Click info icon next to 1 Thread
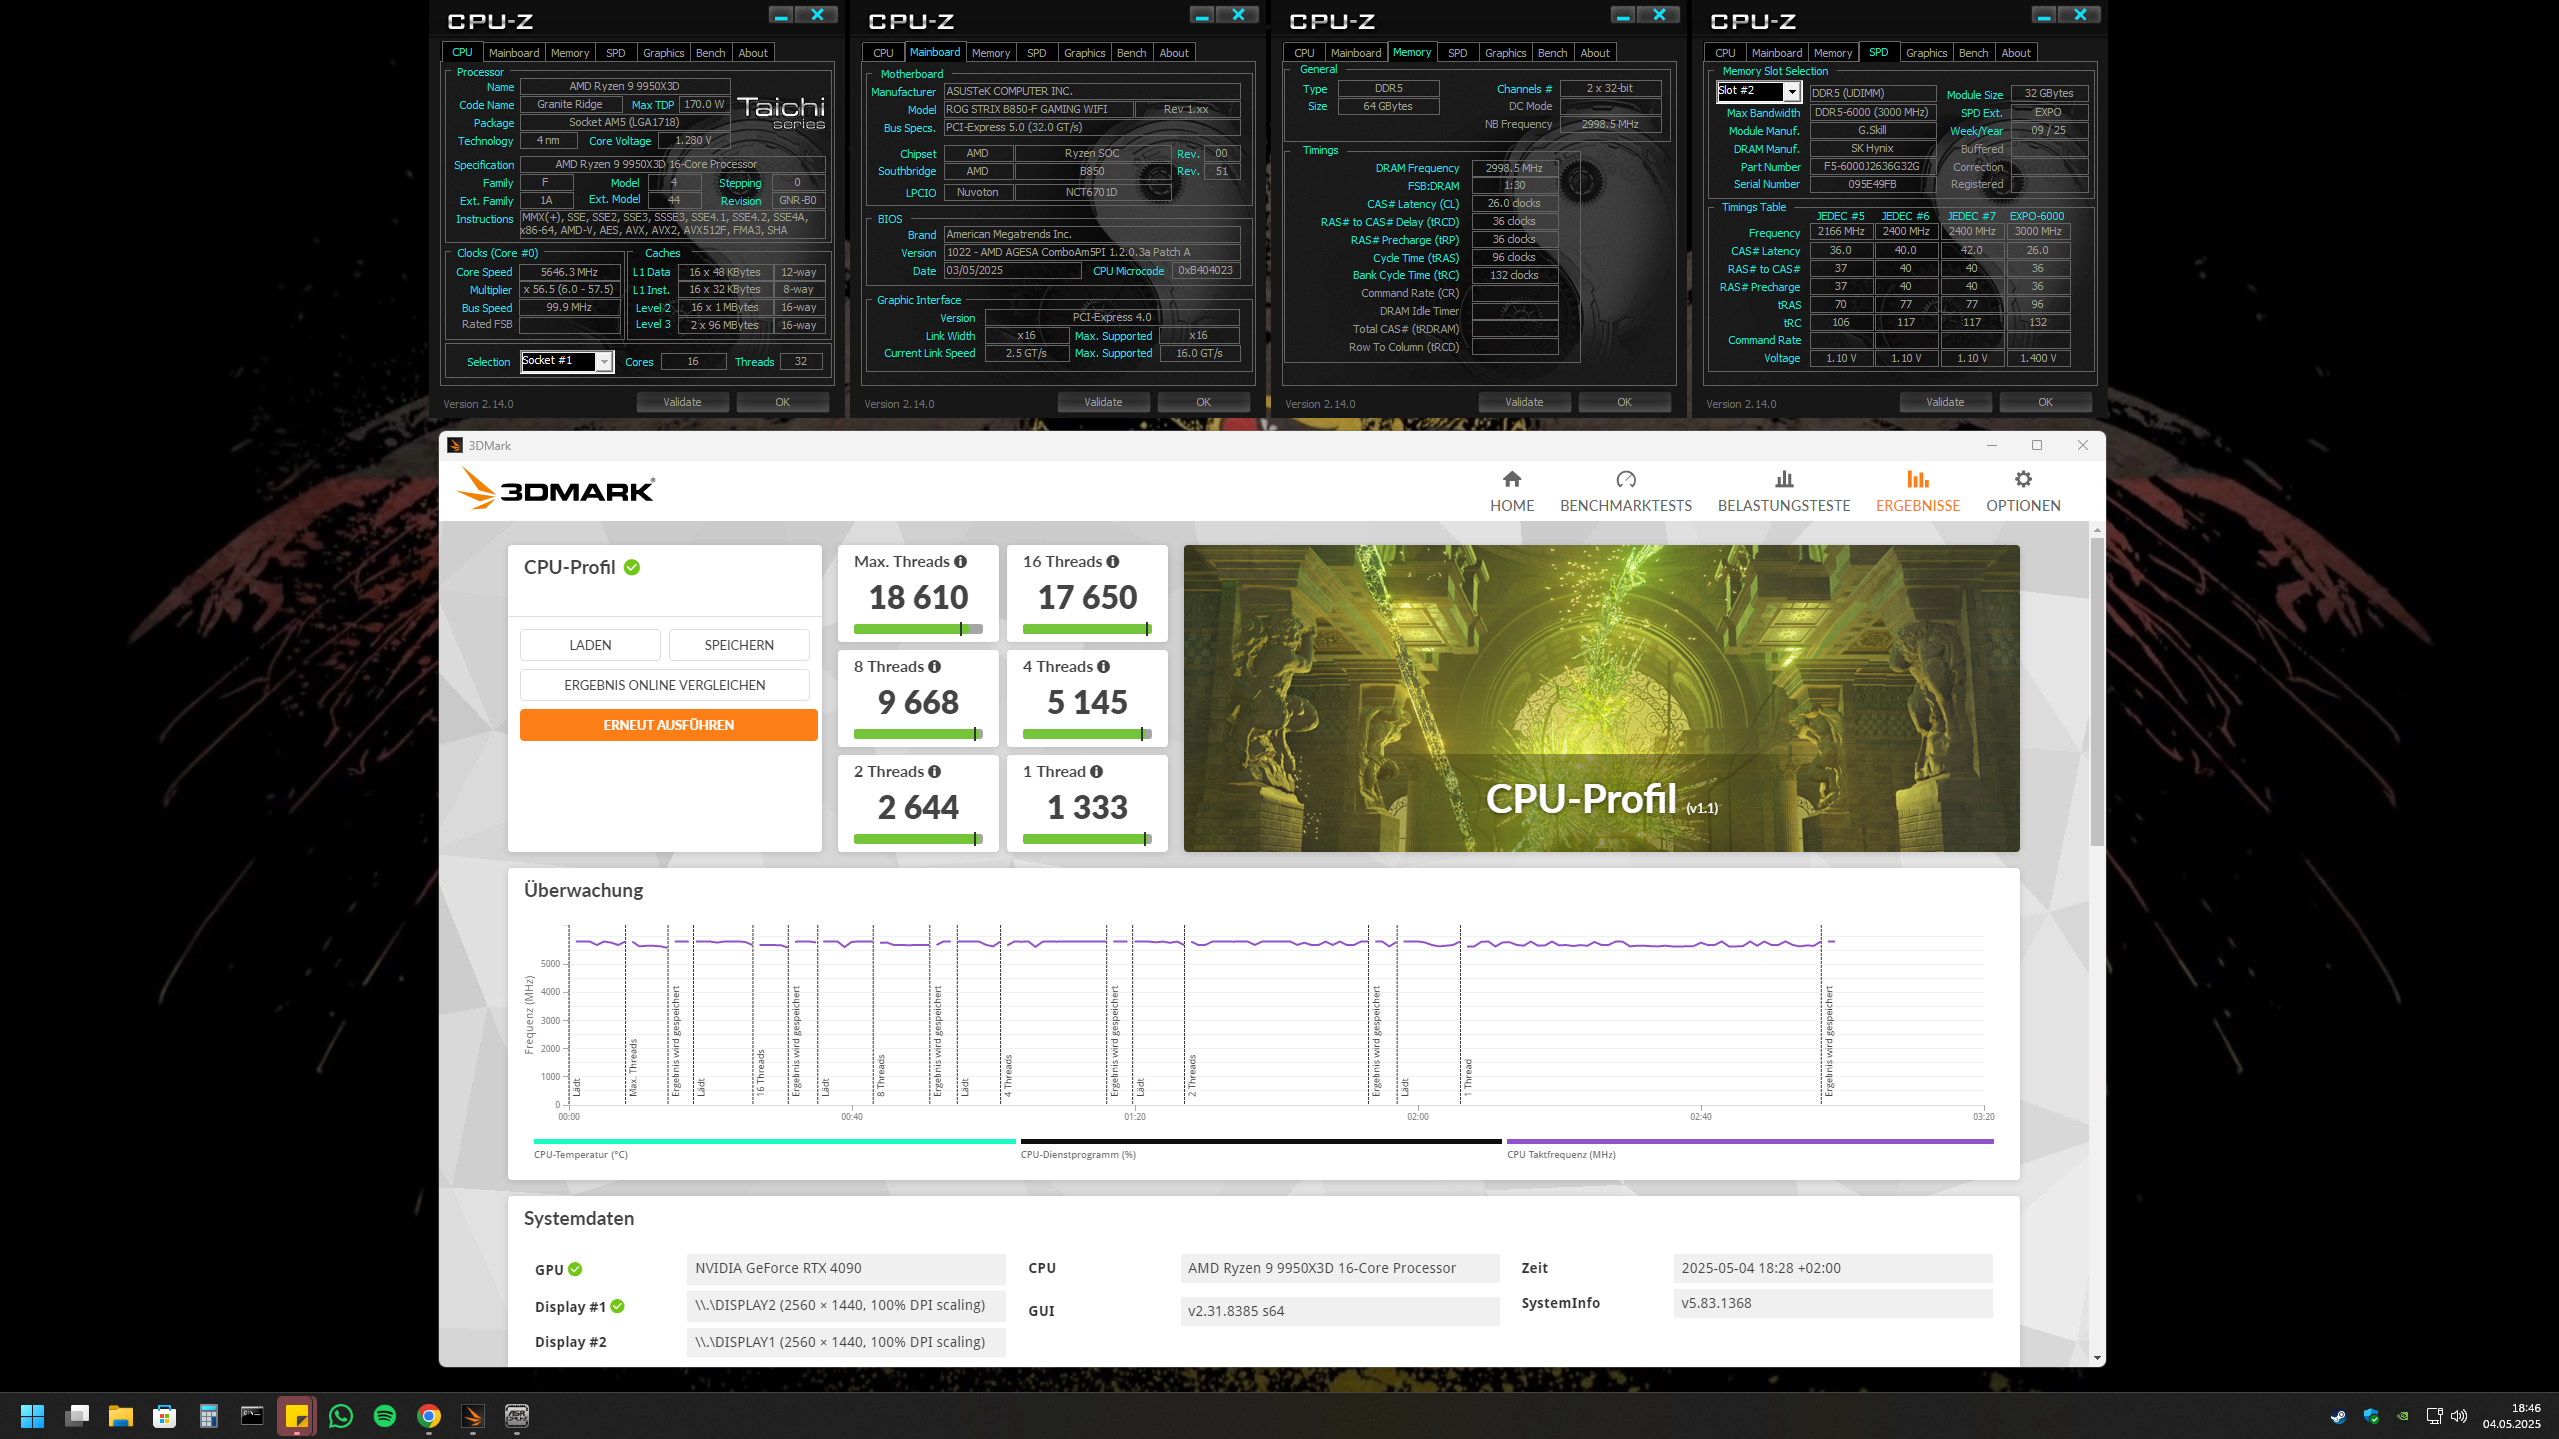 pos(1096,772)
